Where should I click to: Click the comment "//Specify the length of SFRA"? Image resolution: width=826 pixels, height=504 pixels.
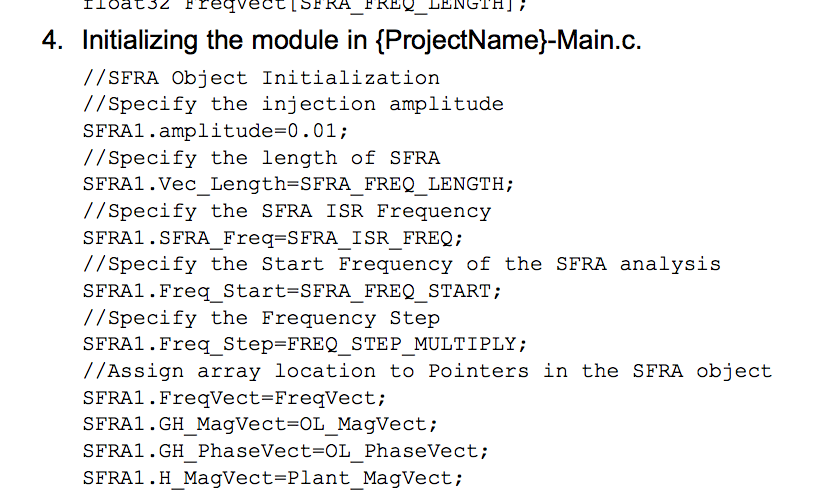261,158
